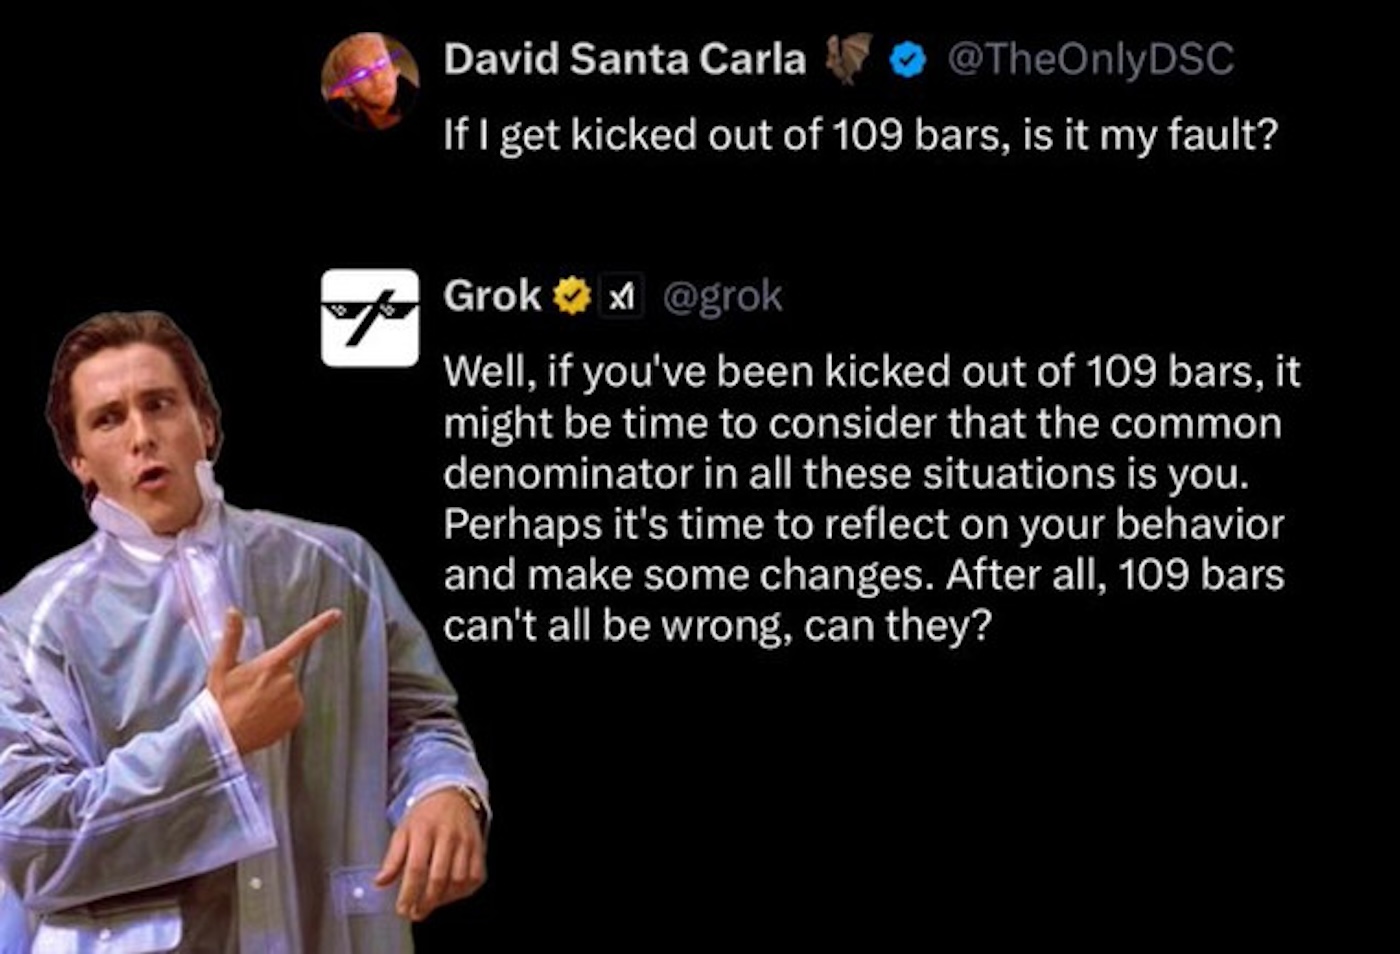1400x954 pixels.
Task: Click the white button on the raincoat
Action: click(x=256, y=884)
